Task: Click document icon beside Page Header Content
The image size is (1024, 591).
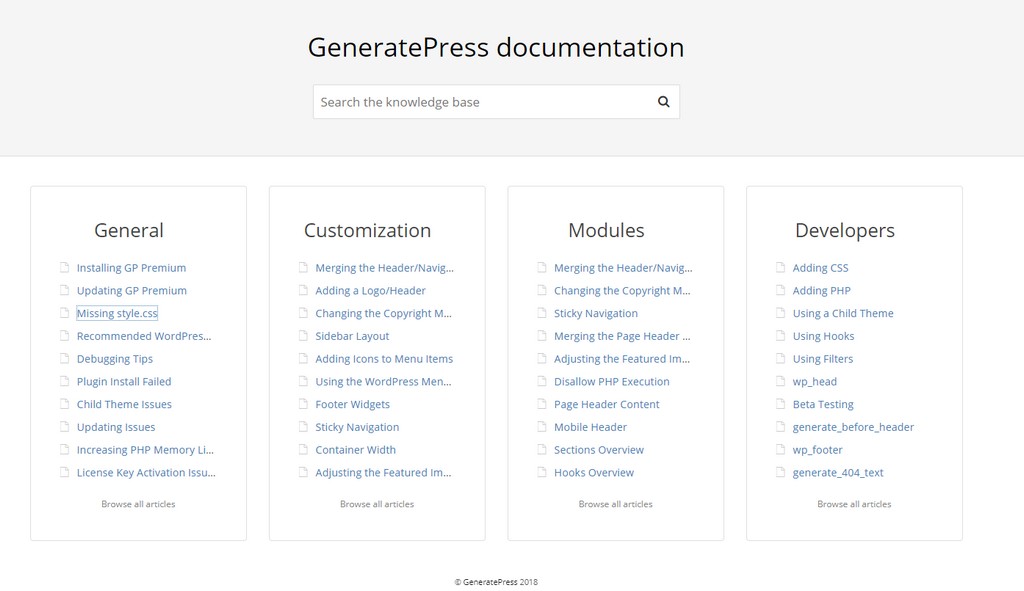Action: [542, 404]
